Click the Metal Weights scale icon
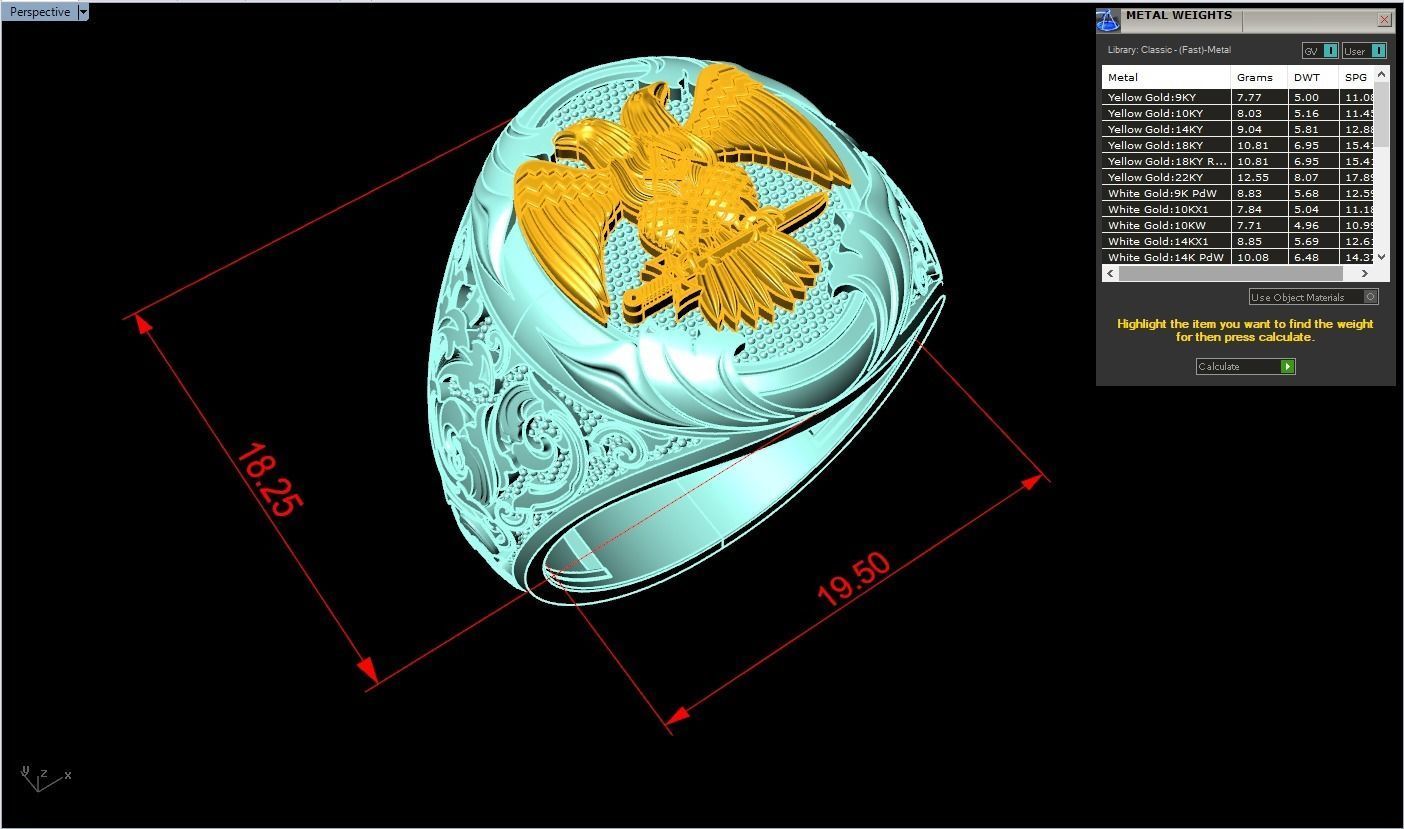The image size is (1404, 829). tap(1108, 20)
